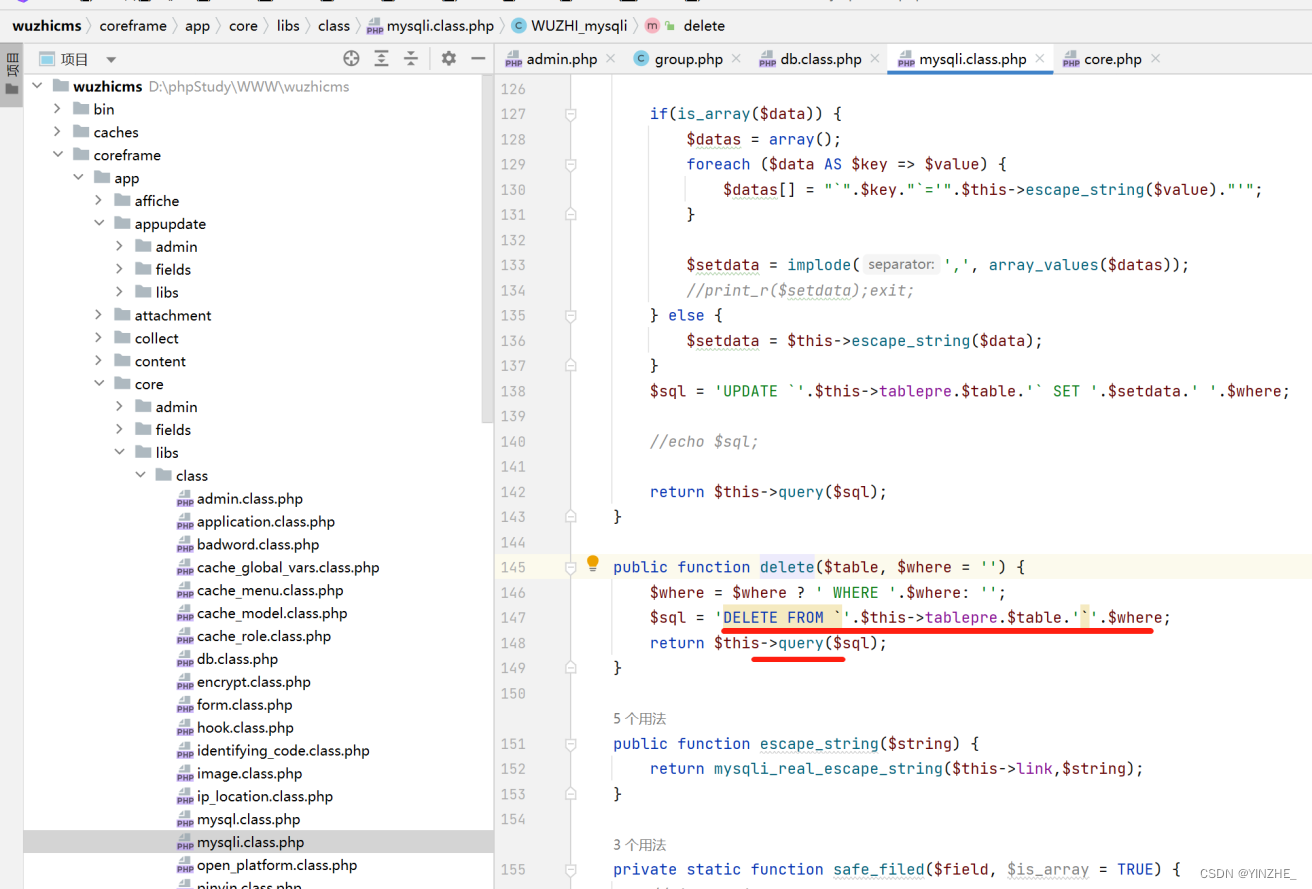This screenshot has height=889, width=1312.
Task: Expand the content folder
Action: (x=99, y=361)
